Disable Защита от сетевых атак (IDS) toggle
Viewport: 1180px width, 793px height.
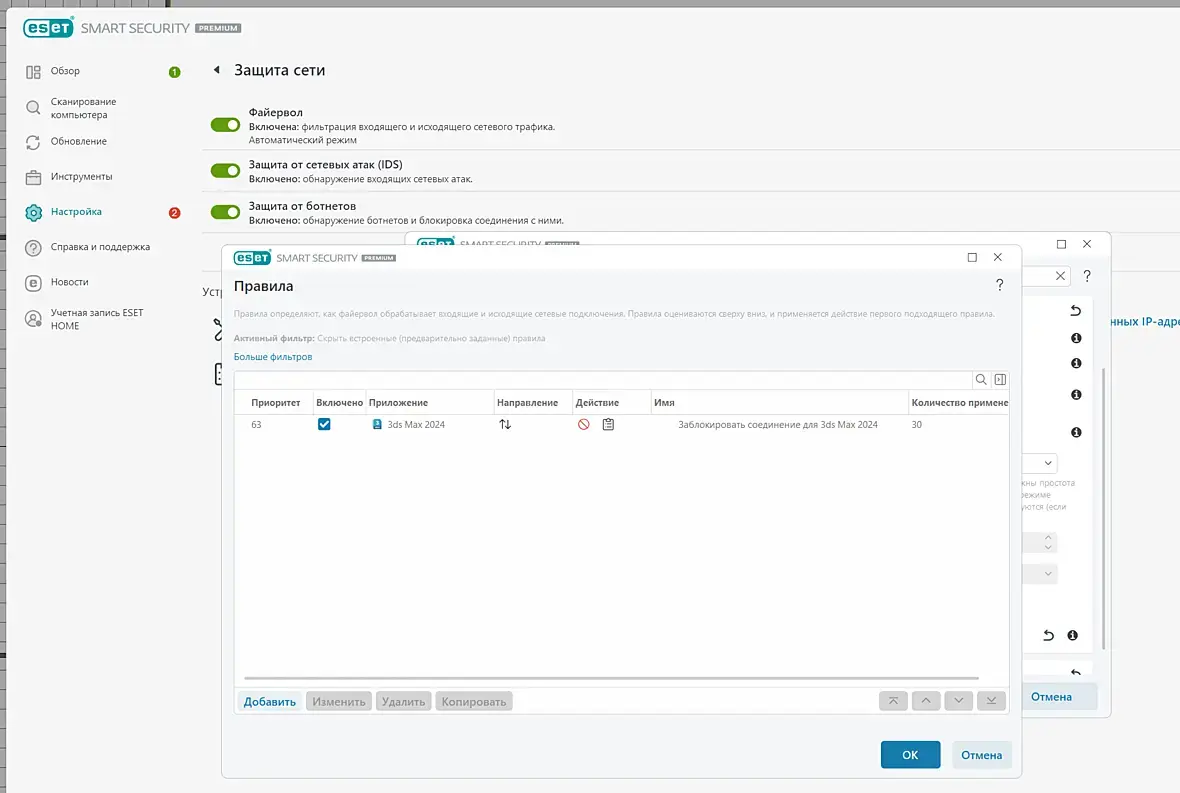point(225,171)
